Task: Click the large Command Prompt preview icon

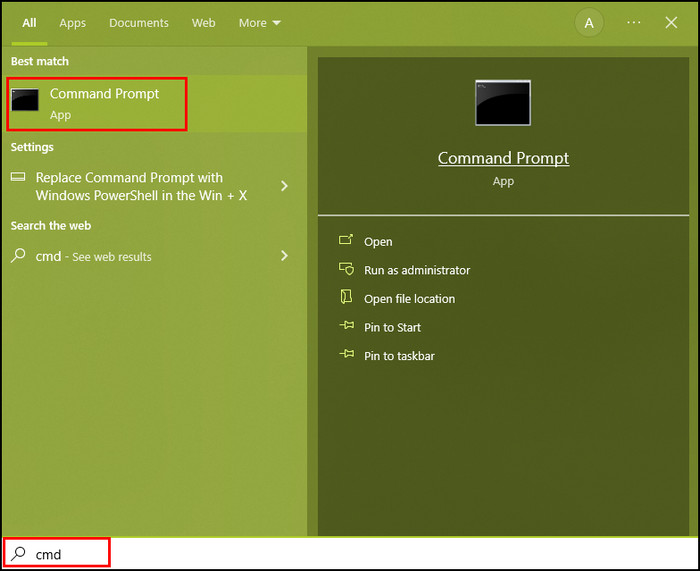Action: [x=503, y=103]
